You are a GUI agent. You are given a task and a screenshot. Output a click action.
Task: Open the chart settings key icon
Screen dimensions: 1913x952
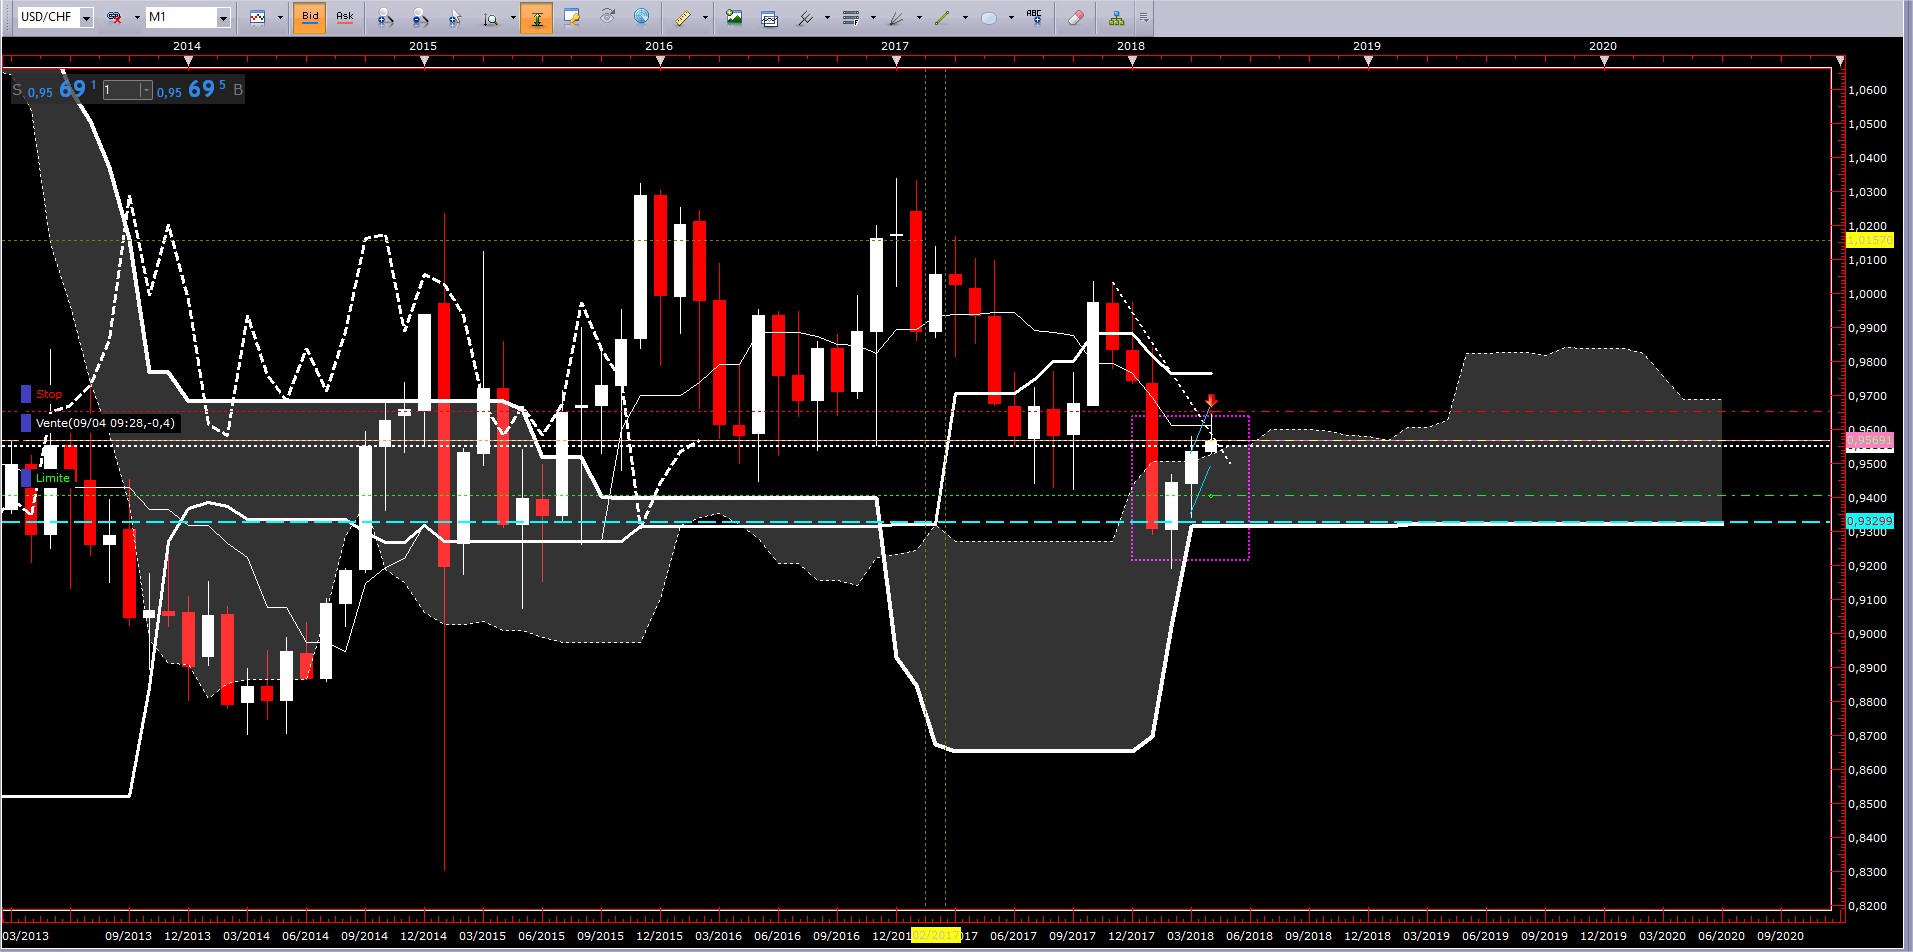pos(572,17)
